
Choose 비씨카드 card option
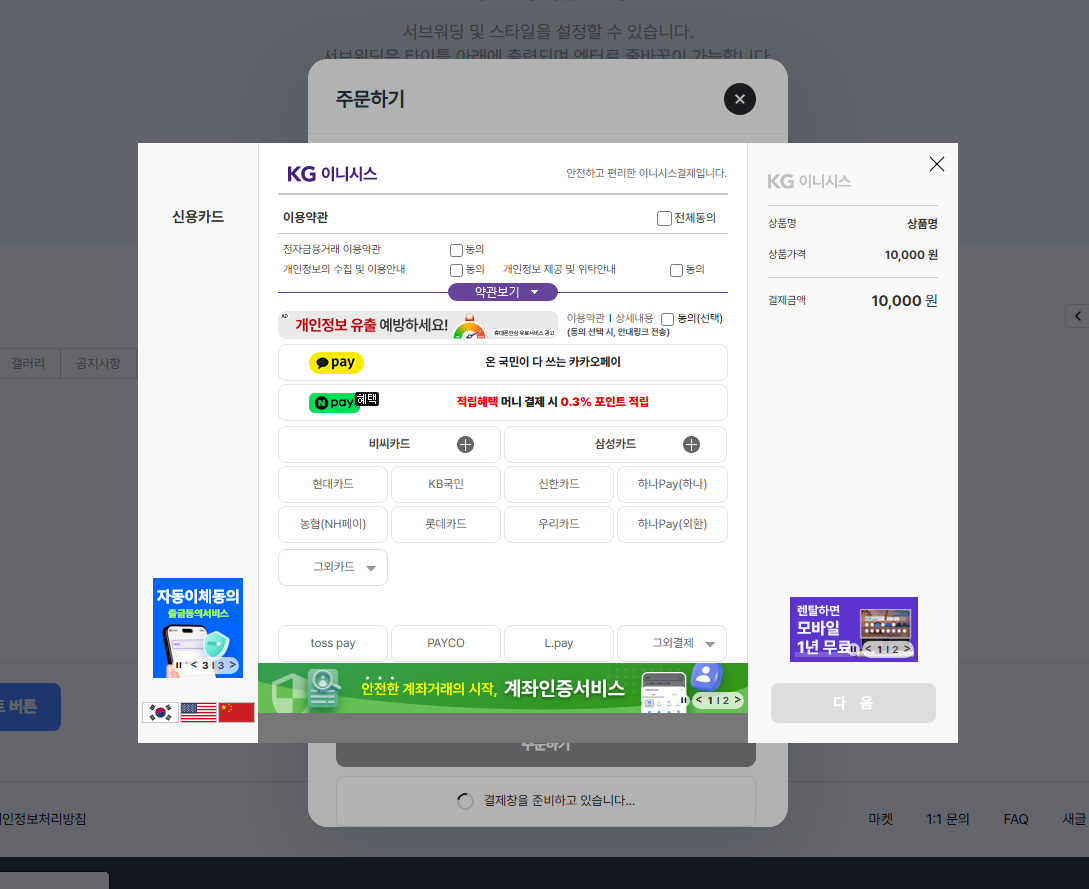pos(389,444)
